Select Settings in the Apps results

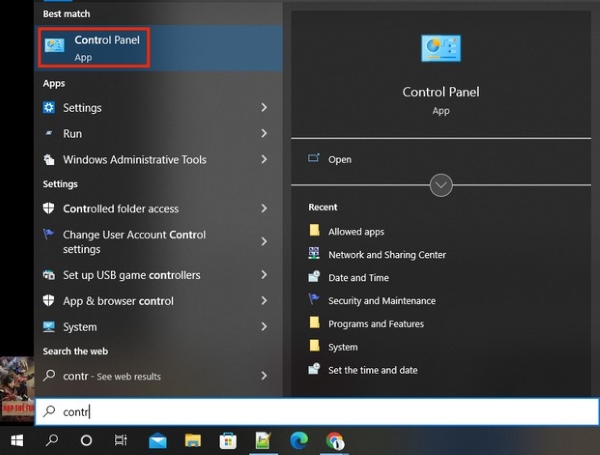(x=158, y=108)
